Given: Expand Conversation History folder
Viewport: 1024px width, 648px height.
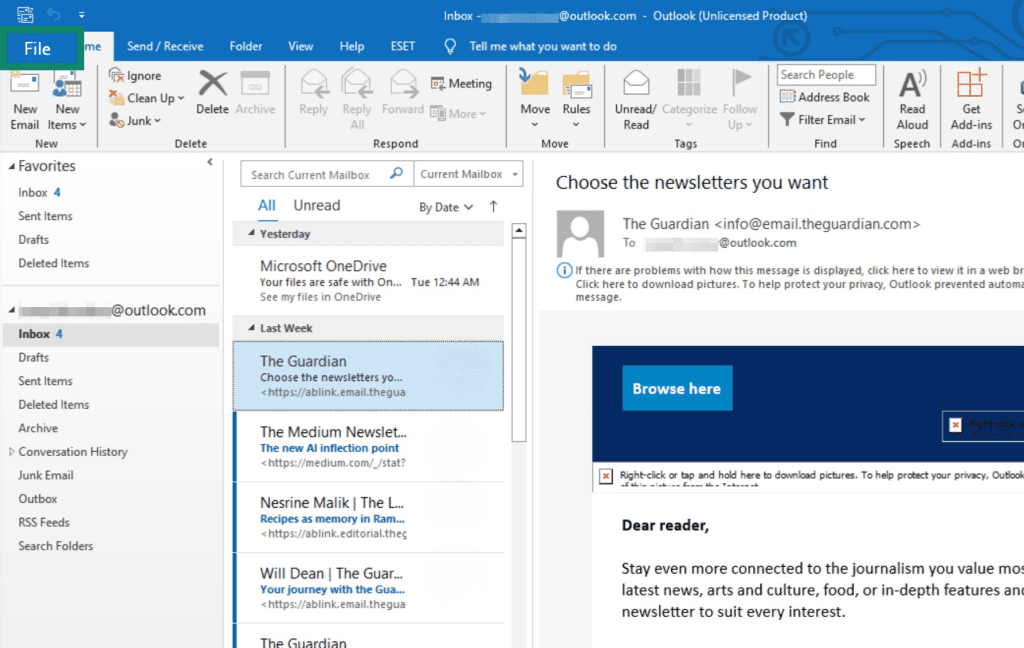Looking at the screenshot, I should [11, 451].
